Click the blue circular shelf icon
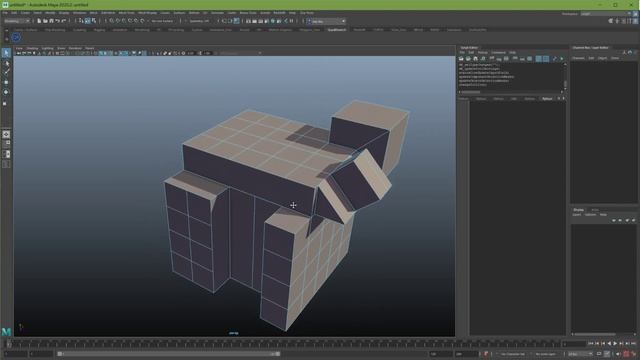The image size is (640, 360). (16, 38)
